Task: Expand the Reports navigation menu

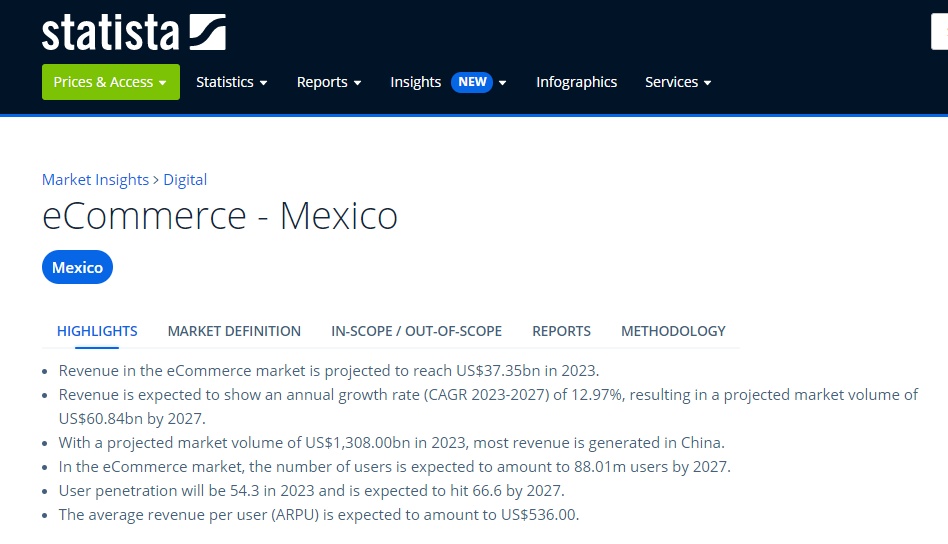Action: tap(329, 82)
